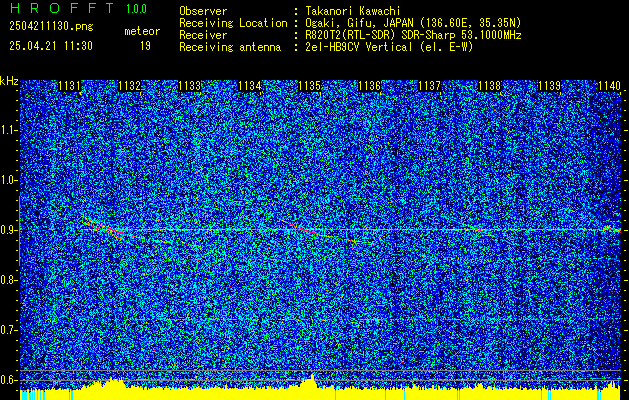Screen dimensions: 629x400
Task: Click the 1133 time marker
Action: coord(189,86)
